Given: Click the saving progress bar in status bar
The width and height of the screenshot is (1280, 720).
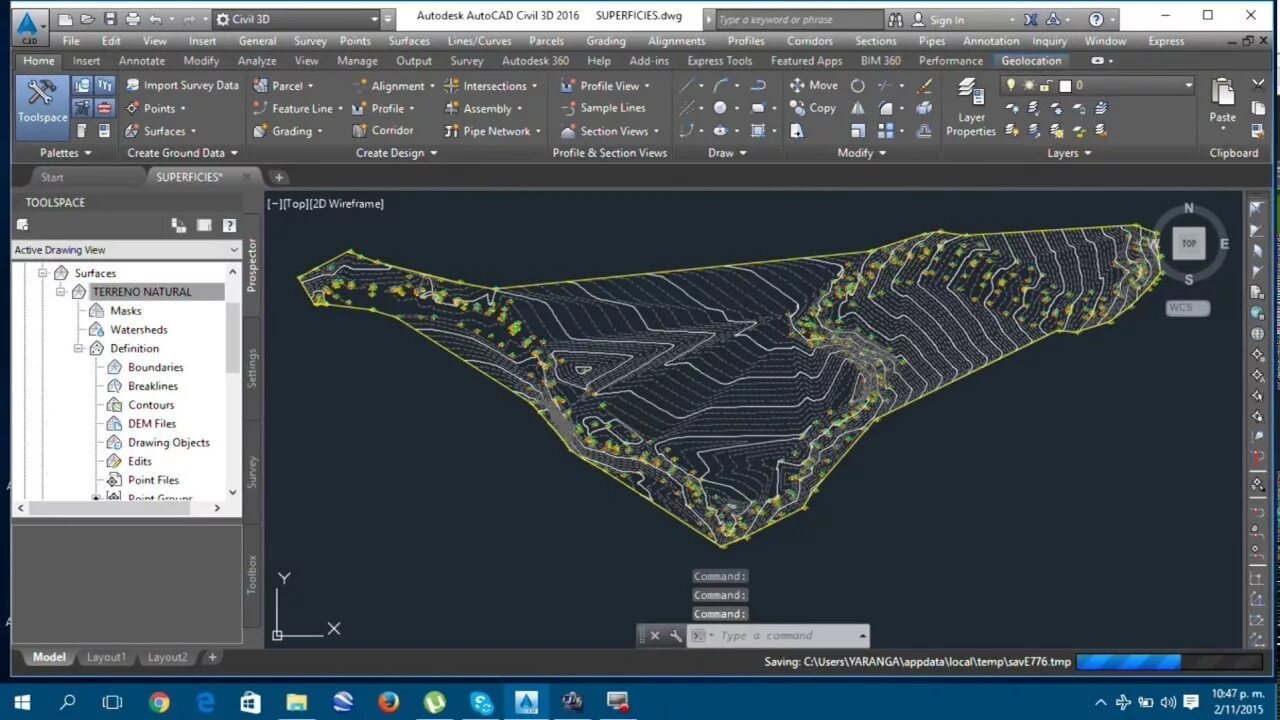Looking at the screenshot, I should coord(1168,661).
